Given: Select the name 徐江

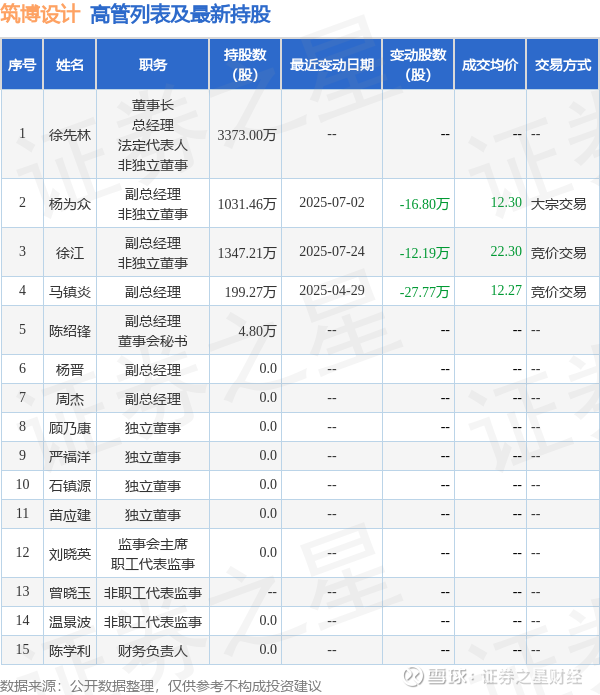Looking at the screenshot, I should 70,253.
